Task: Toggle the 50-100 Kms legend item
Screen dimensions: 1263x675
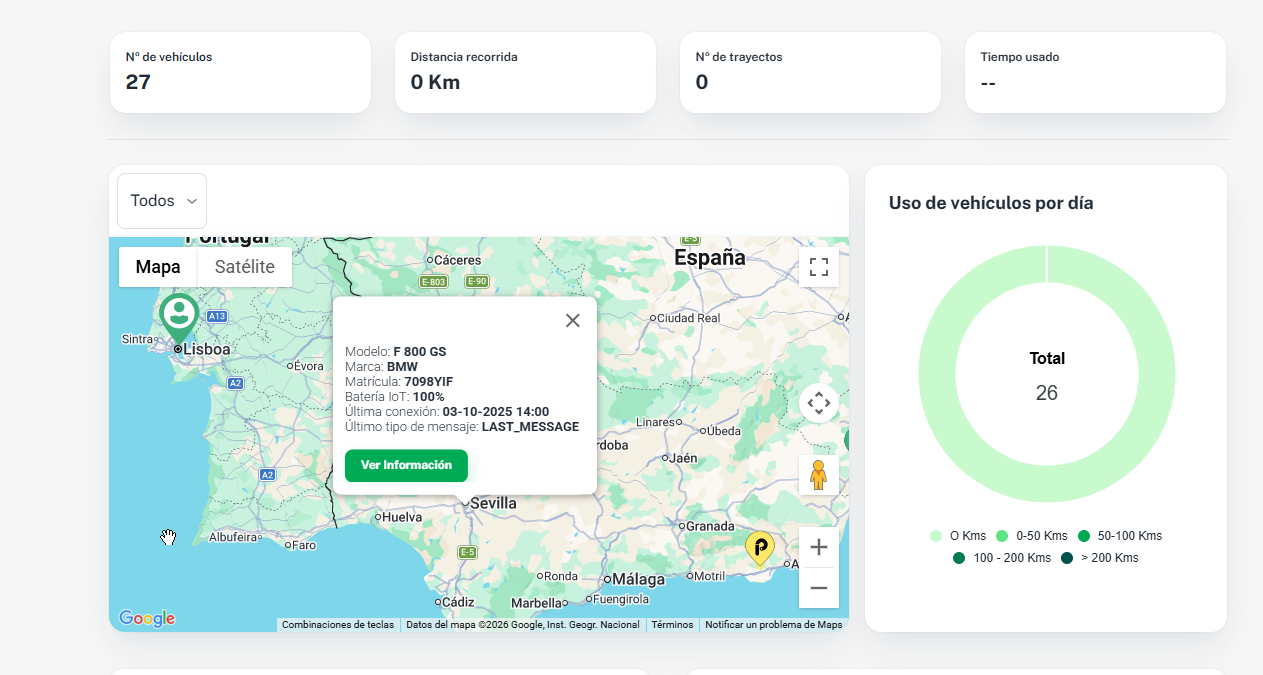Action: pos(1119,536)
